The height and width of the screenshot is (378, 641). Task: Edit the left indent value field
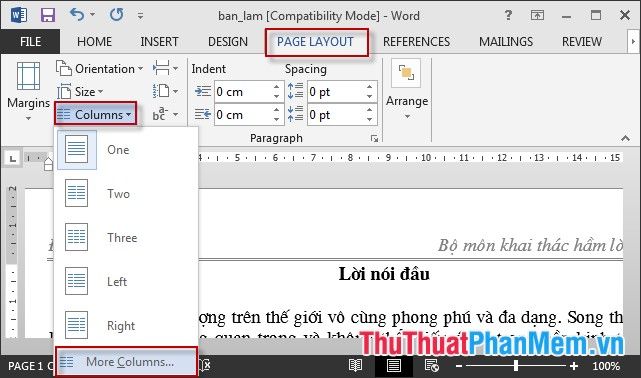point(243,92)
